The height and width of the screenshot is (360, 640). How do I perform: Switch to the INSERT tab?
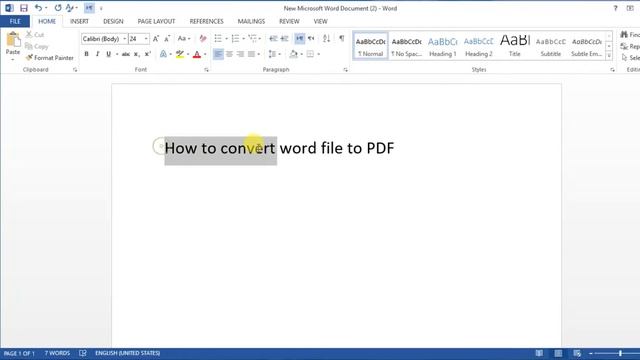coord(79,21)
